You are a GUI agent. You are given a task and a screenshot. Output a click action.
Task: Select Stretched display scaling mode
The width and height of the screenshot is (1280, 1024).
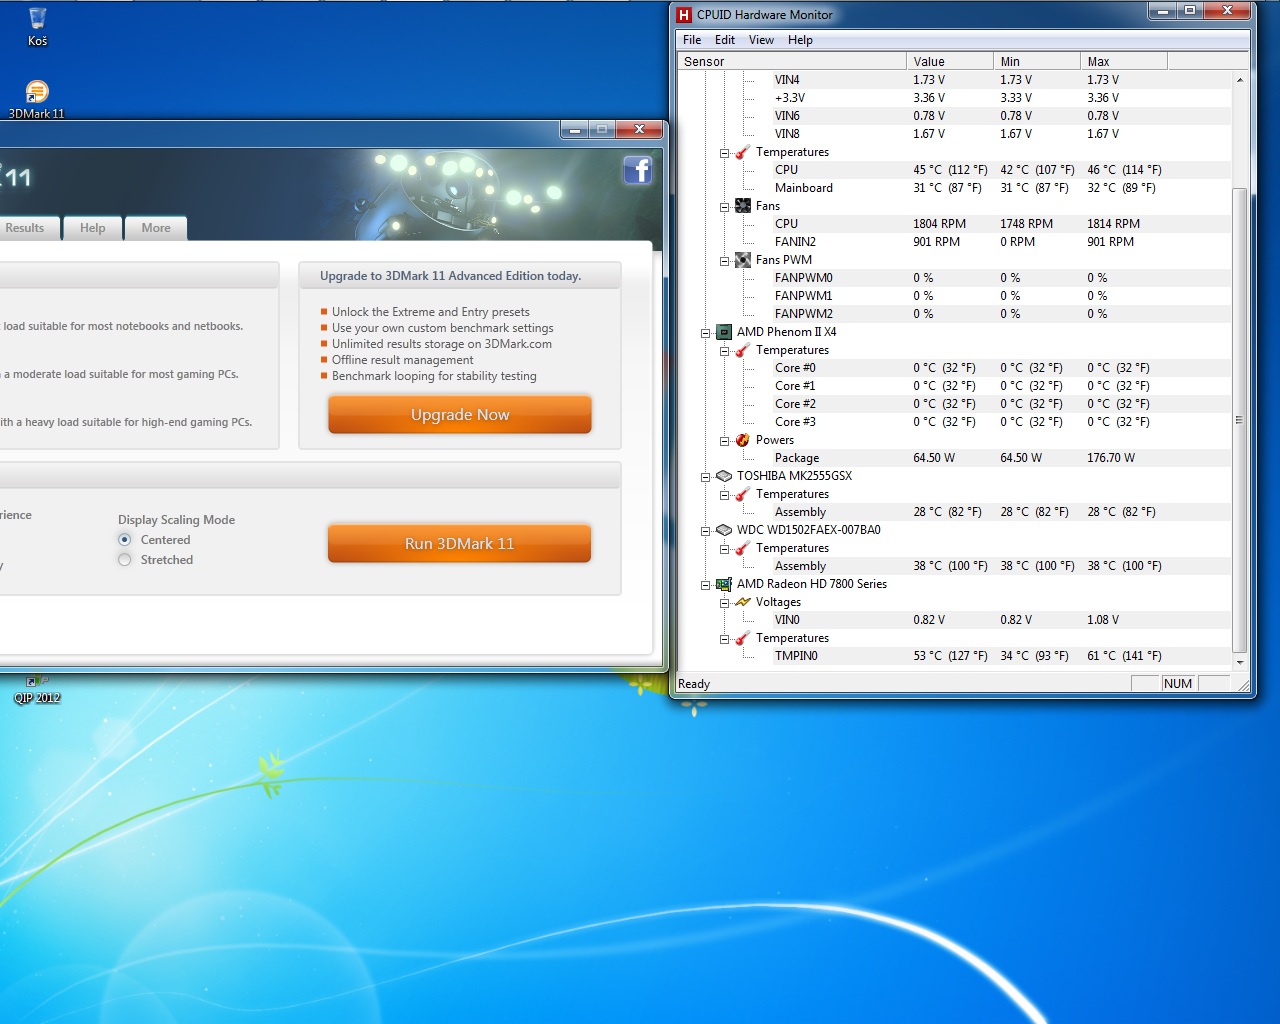tap(125, 560)
